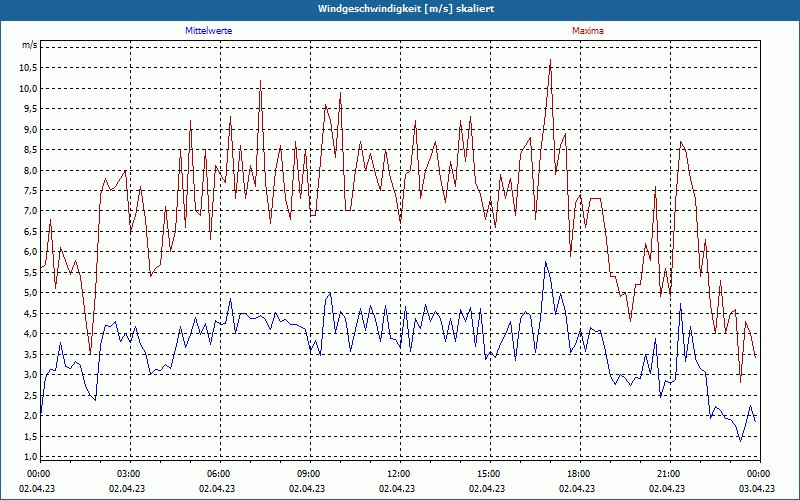Click the 9,5 y-axis value
The height and width of the screenshot is (500, 800).
coord(30,109)
